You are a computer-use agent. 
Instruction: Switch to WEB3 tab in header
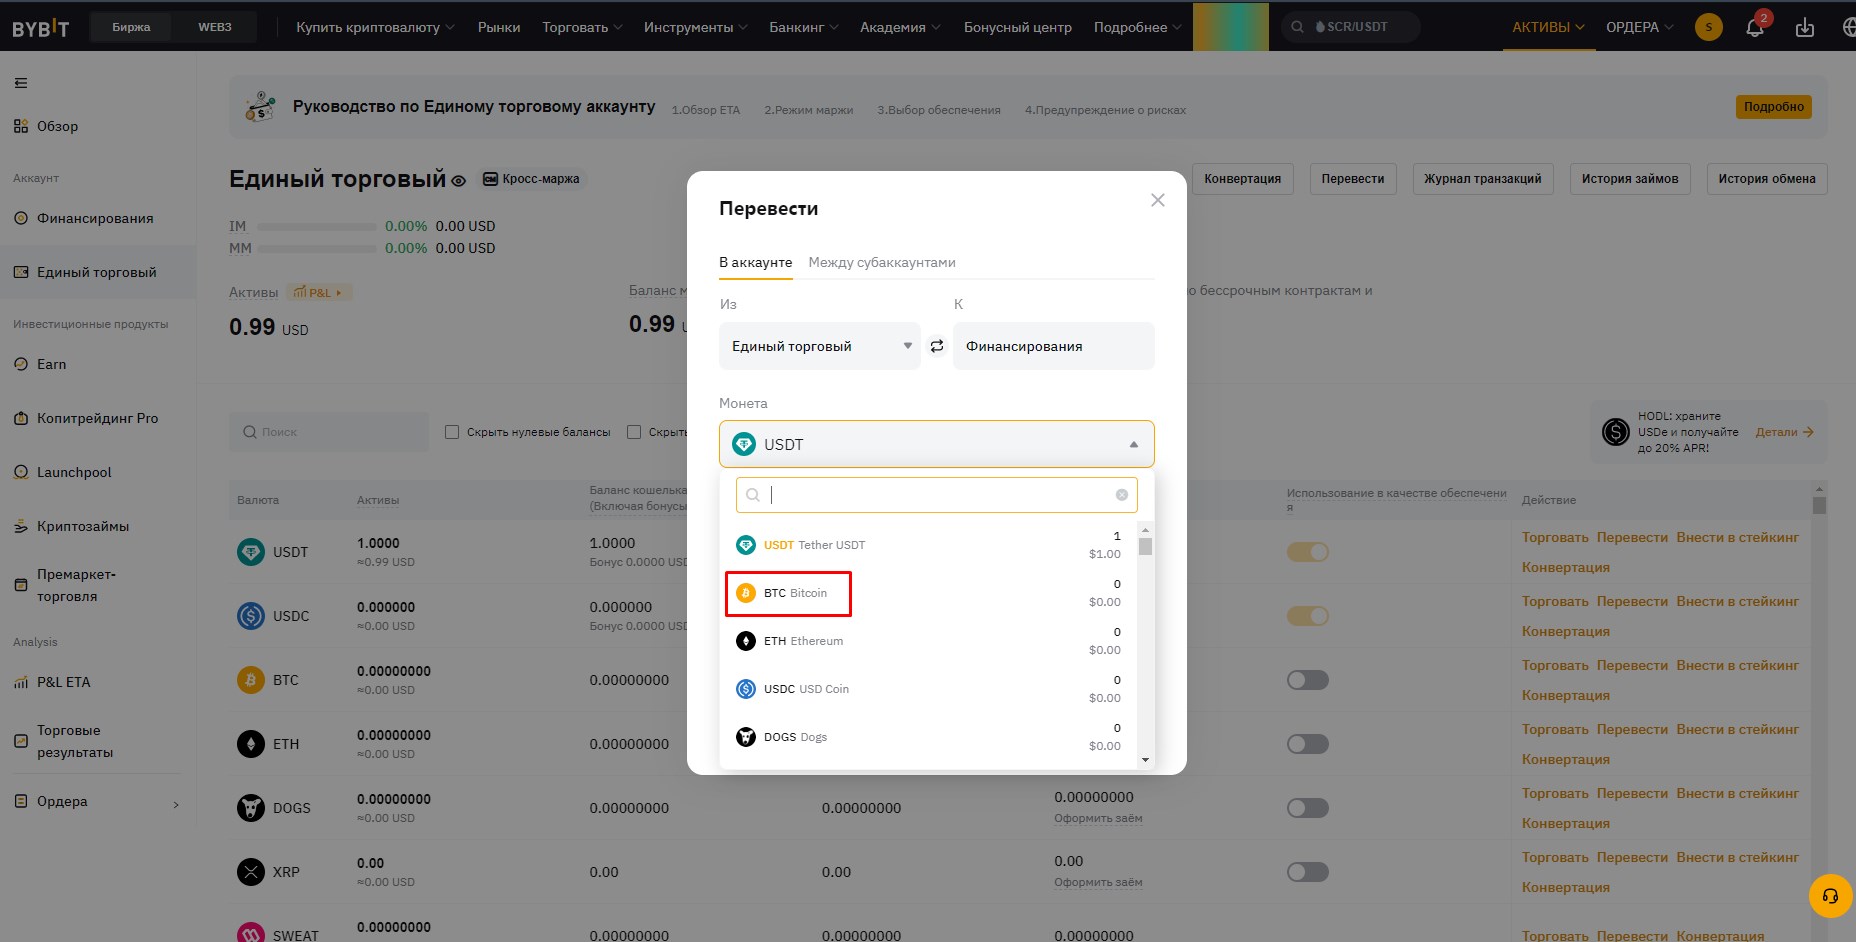point(215,27)
